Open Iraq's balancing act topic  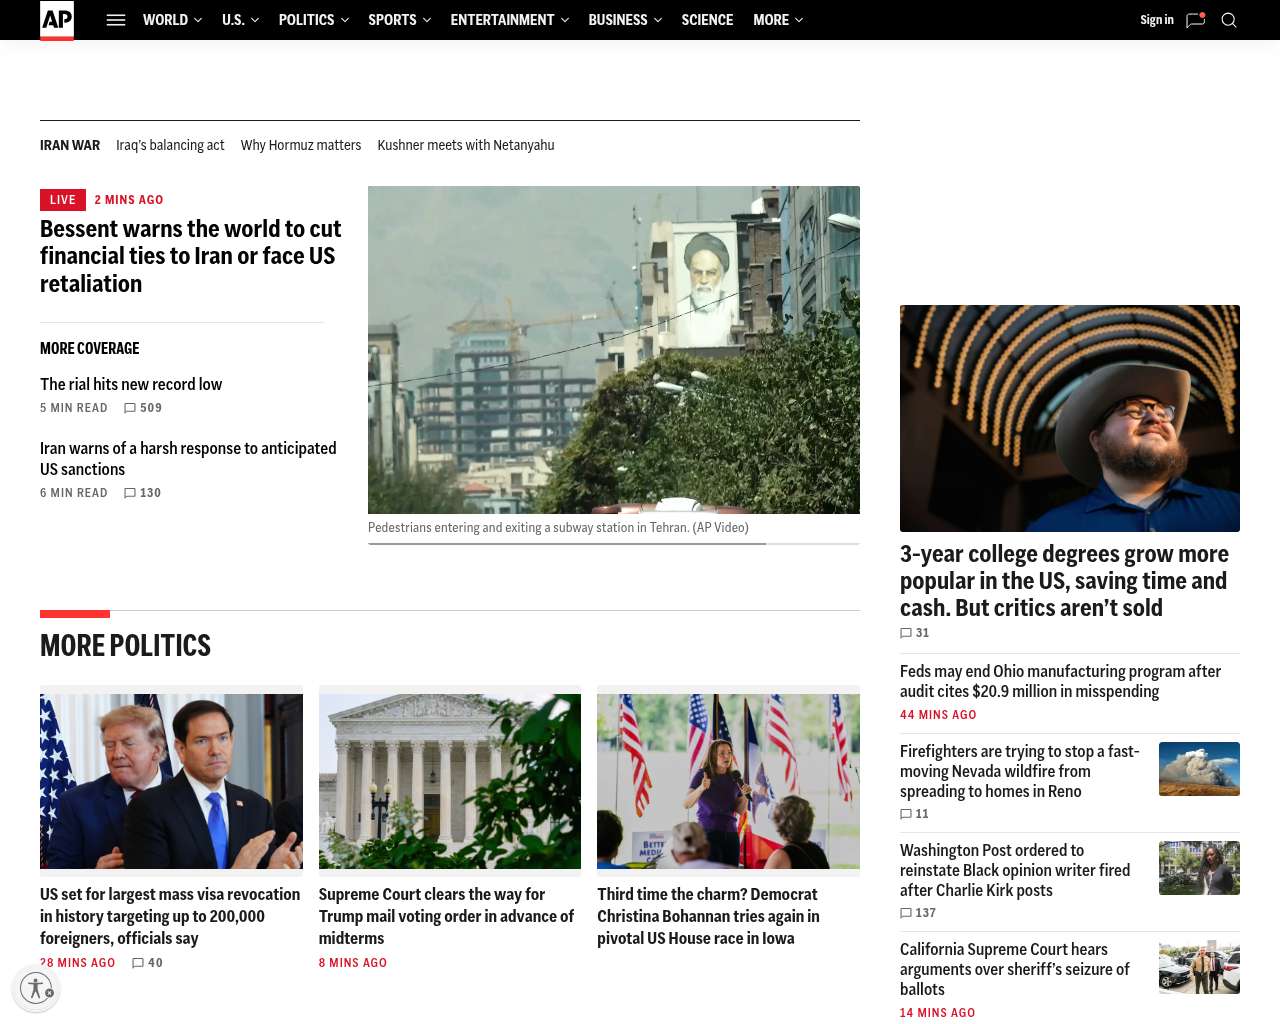click(170, 145)
